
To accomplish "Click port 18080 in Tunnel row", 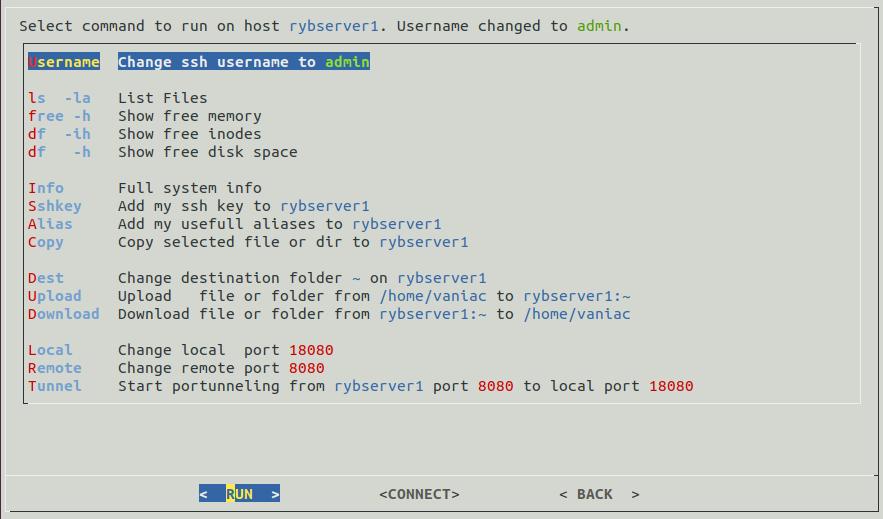I will (671, 386).
